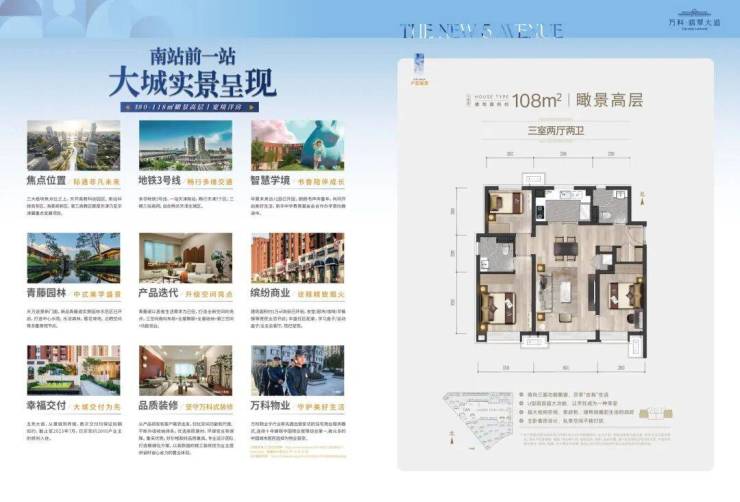The image size is (740, 502).
Task: Click the description paragraph under 品质装修
Action: click(x=186, y=438)
